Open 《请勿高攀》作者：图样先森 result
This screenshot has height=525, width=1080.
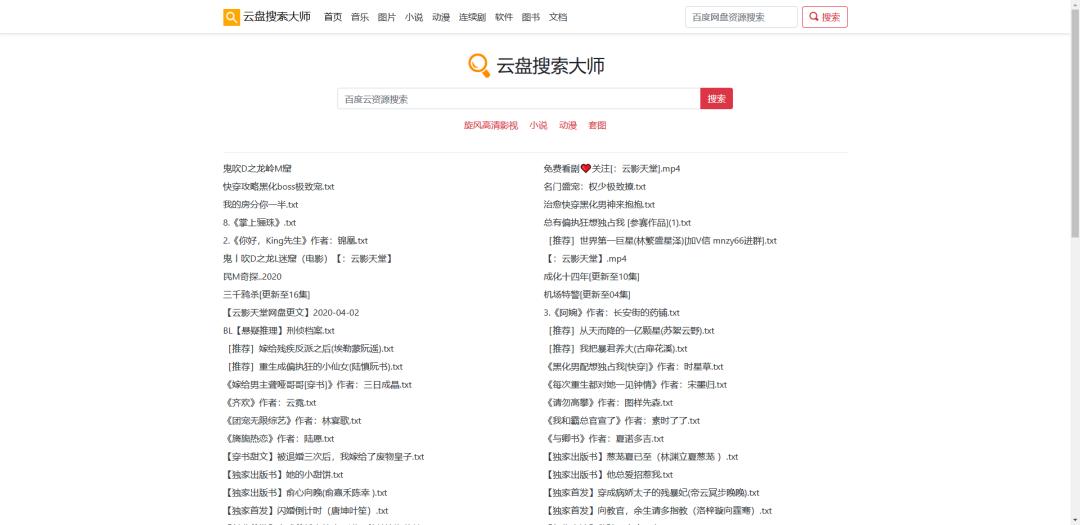coord(608,402)
